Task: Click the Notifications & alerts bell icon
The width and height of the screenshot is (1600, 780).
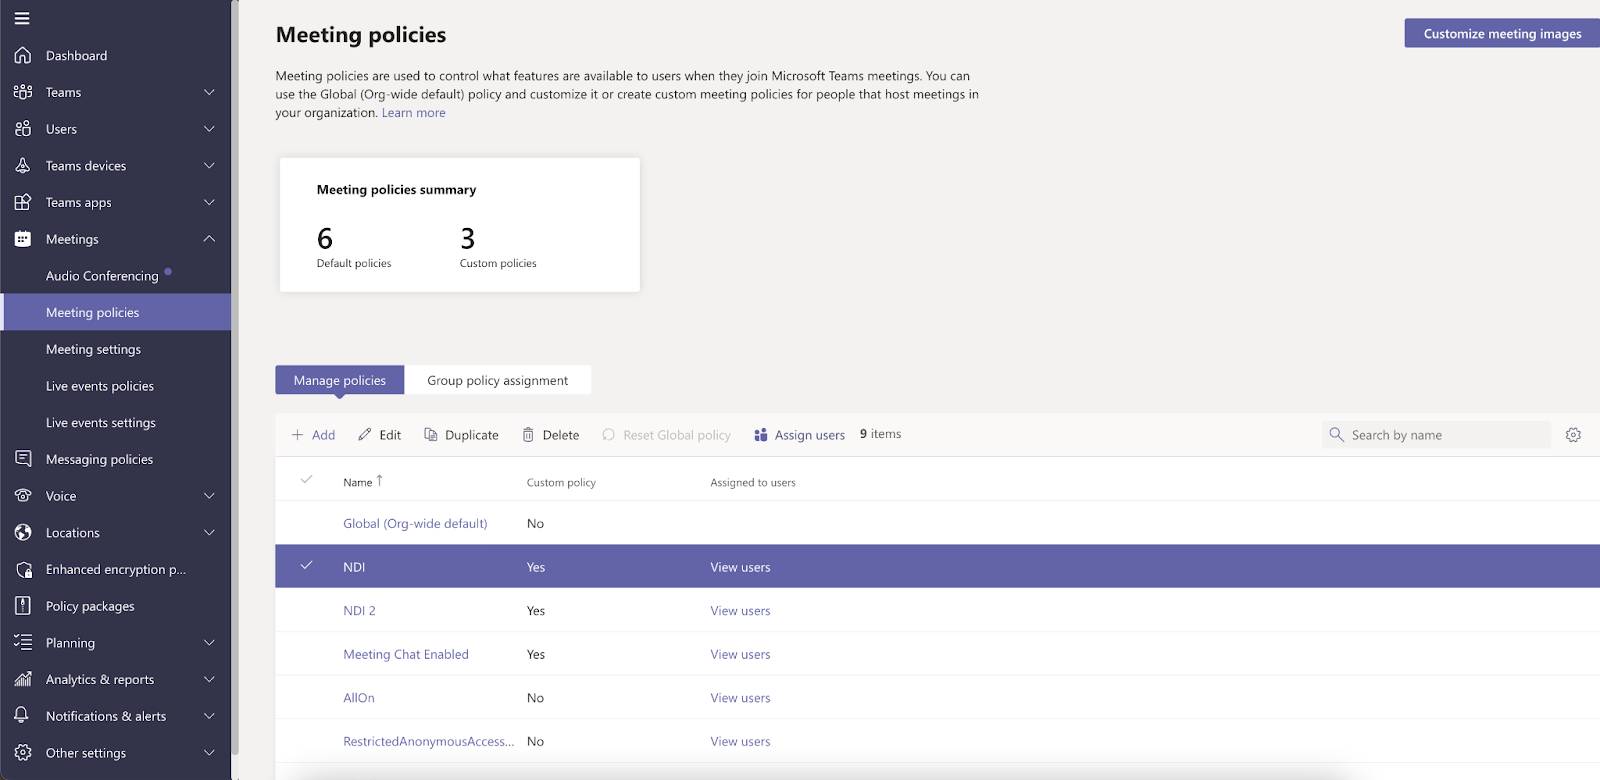Action: [23, 716]
